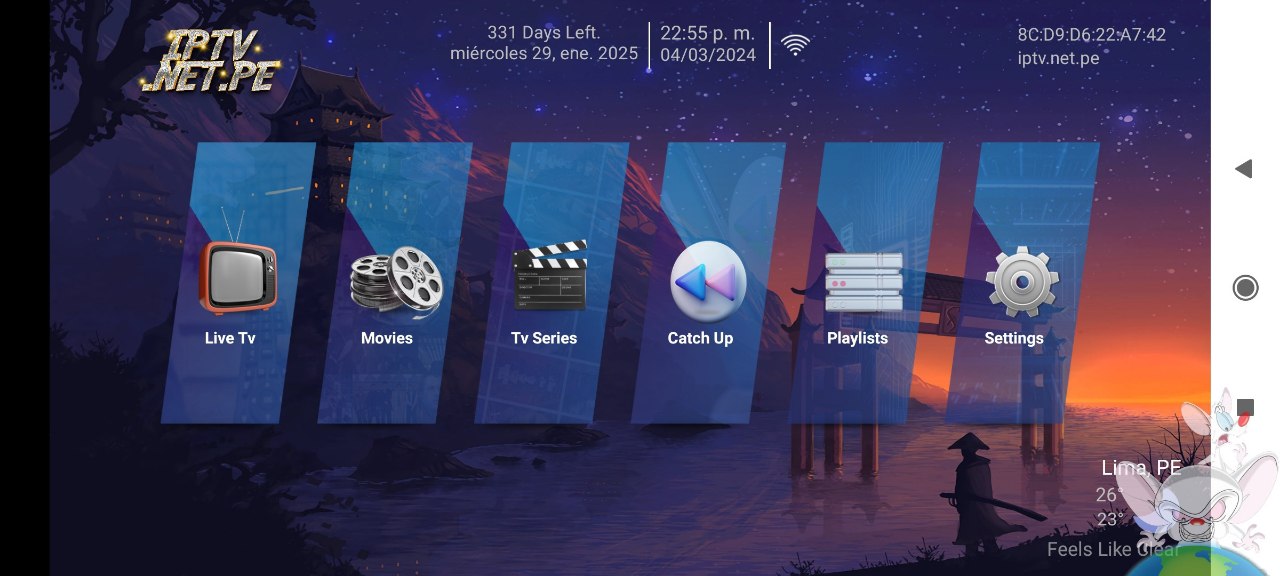
Task: Tap the 22:55 p. m. clock display
Action: pyautogui.click(x=706, y=33)
